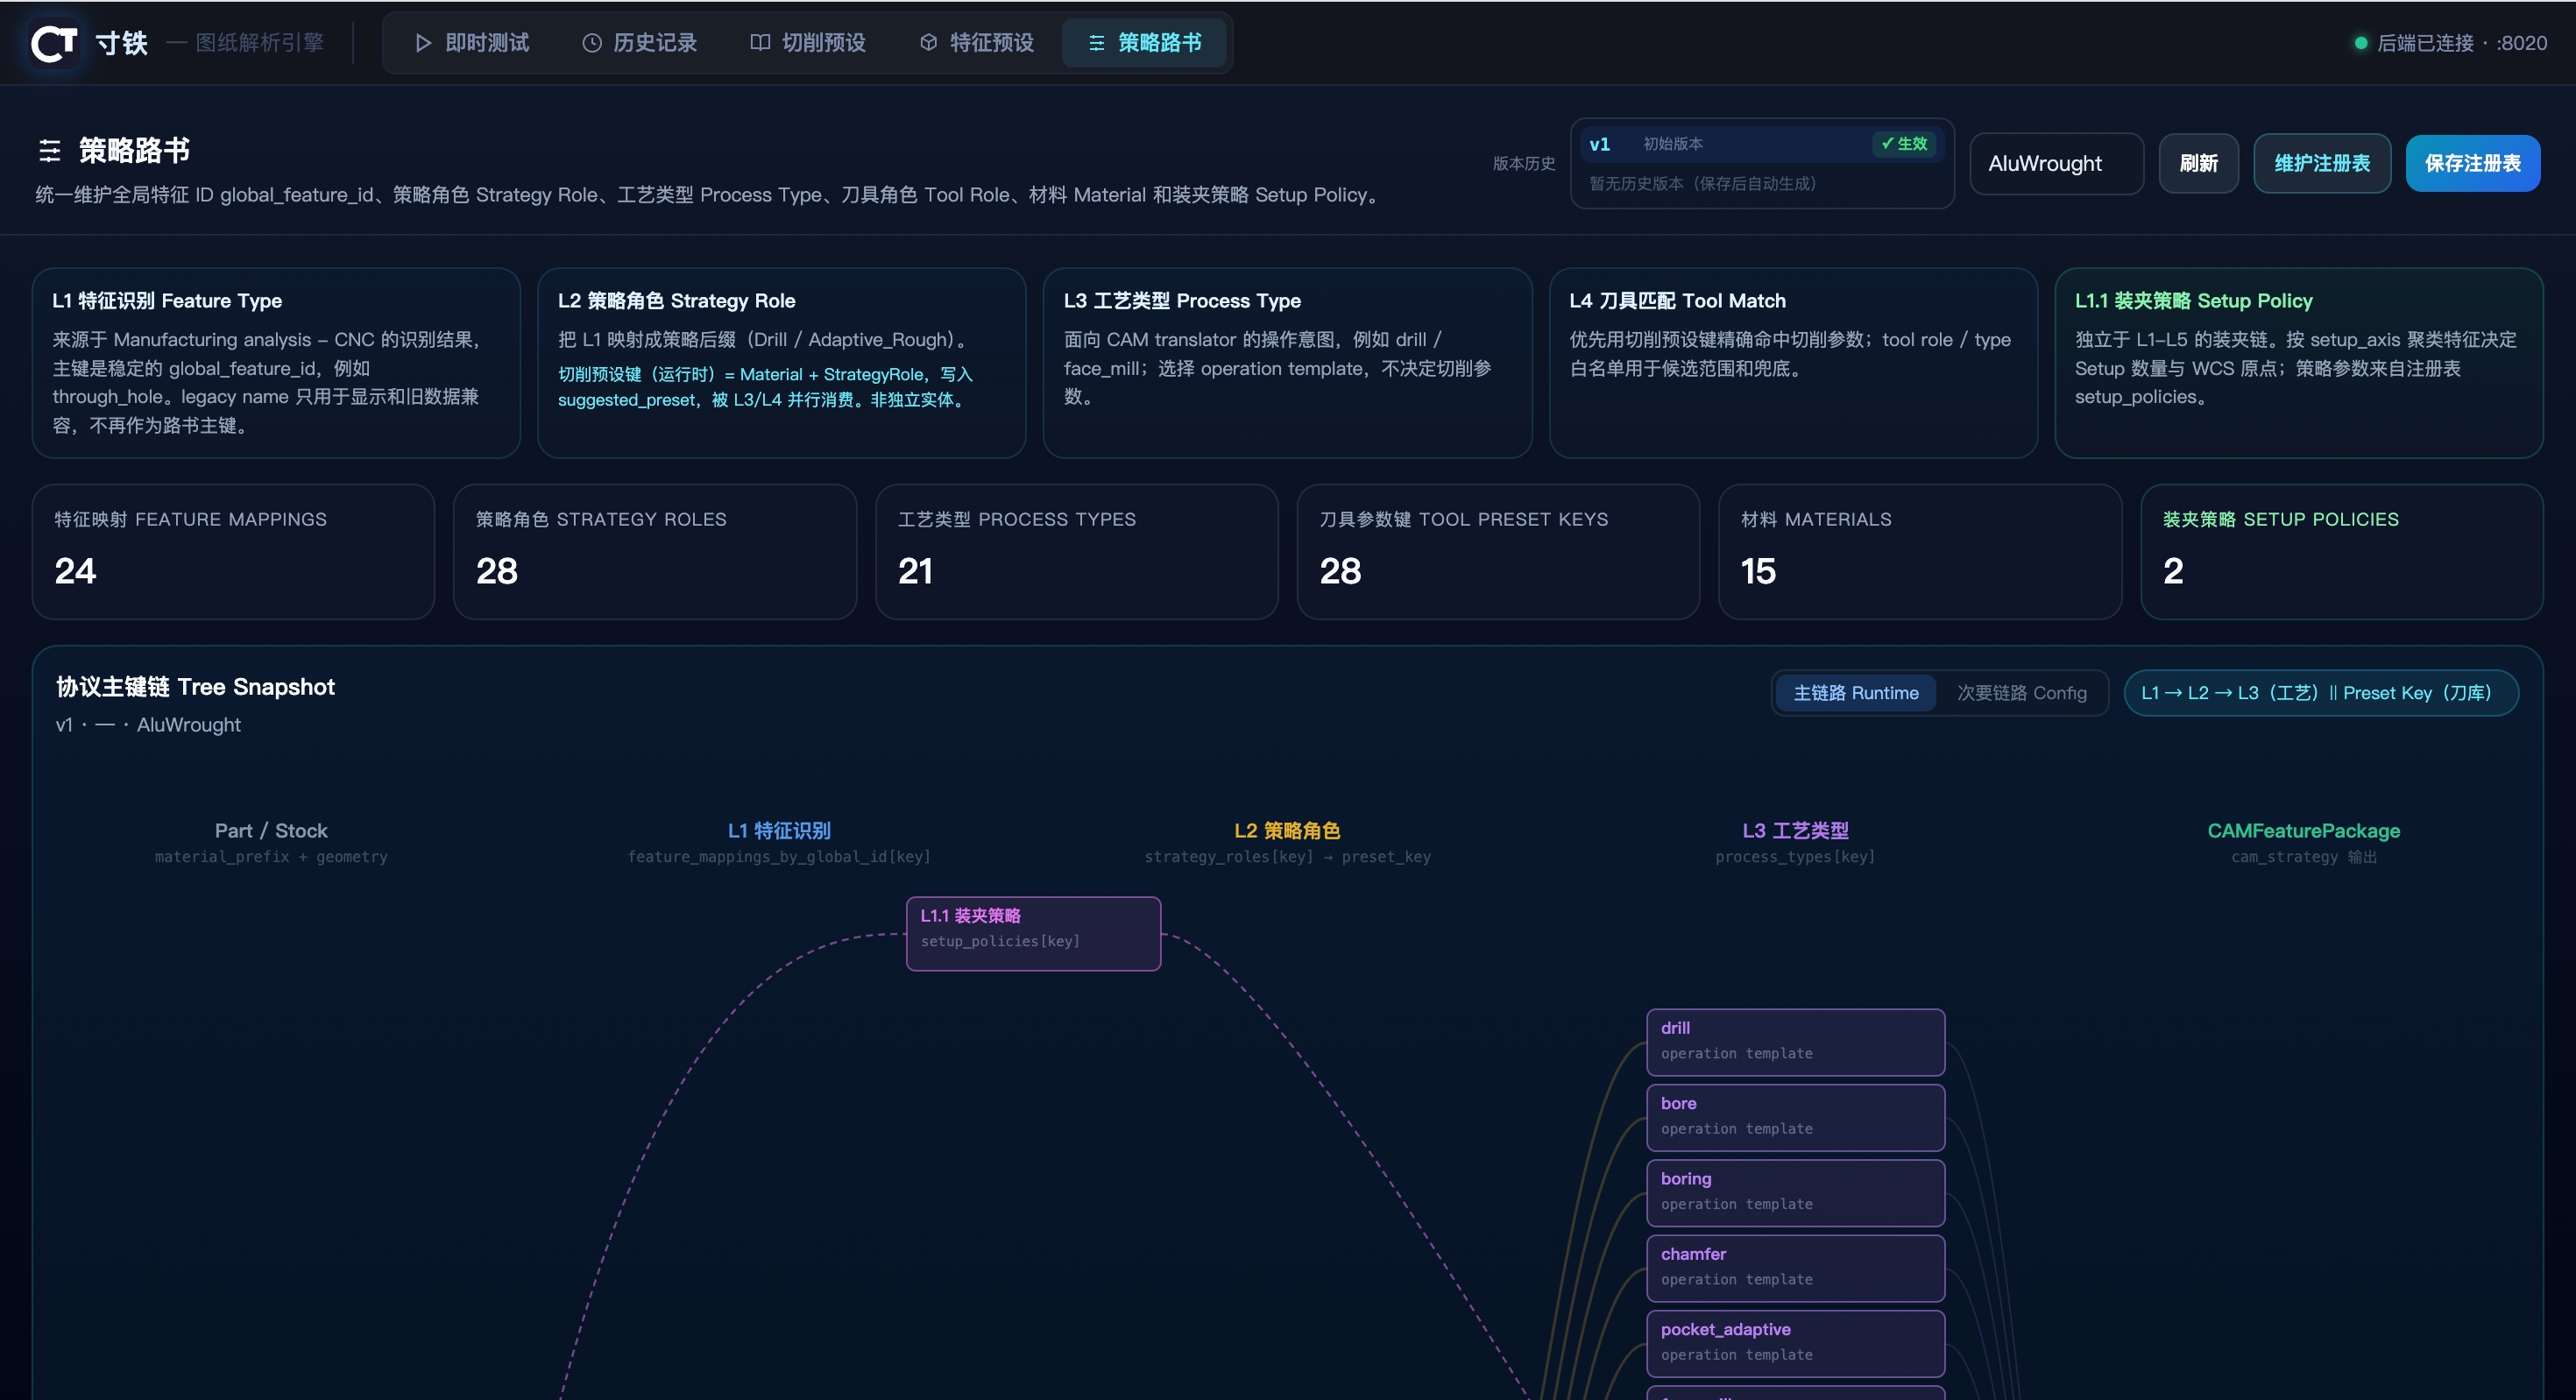Go to the 切削预设 tab
2576x1400 pixels.
(x=808, y=43)
